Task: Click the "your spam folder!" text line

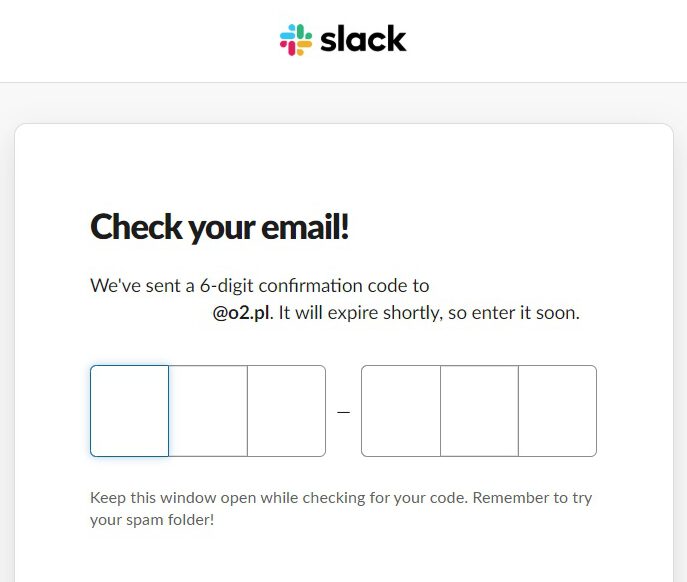Action: (x=152, y=520)
